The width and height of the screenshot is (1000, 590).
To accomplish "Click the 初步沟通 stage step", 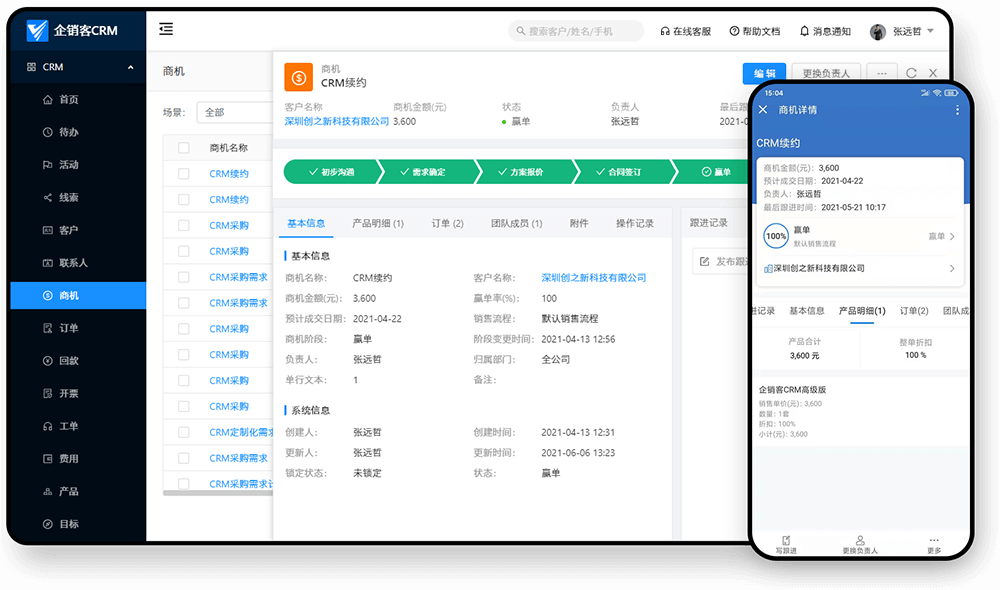I will pos(332,172).
